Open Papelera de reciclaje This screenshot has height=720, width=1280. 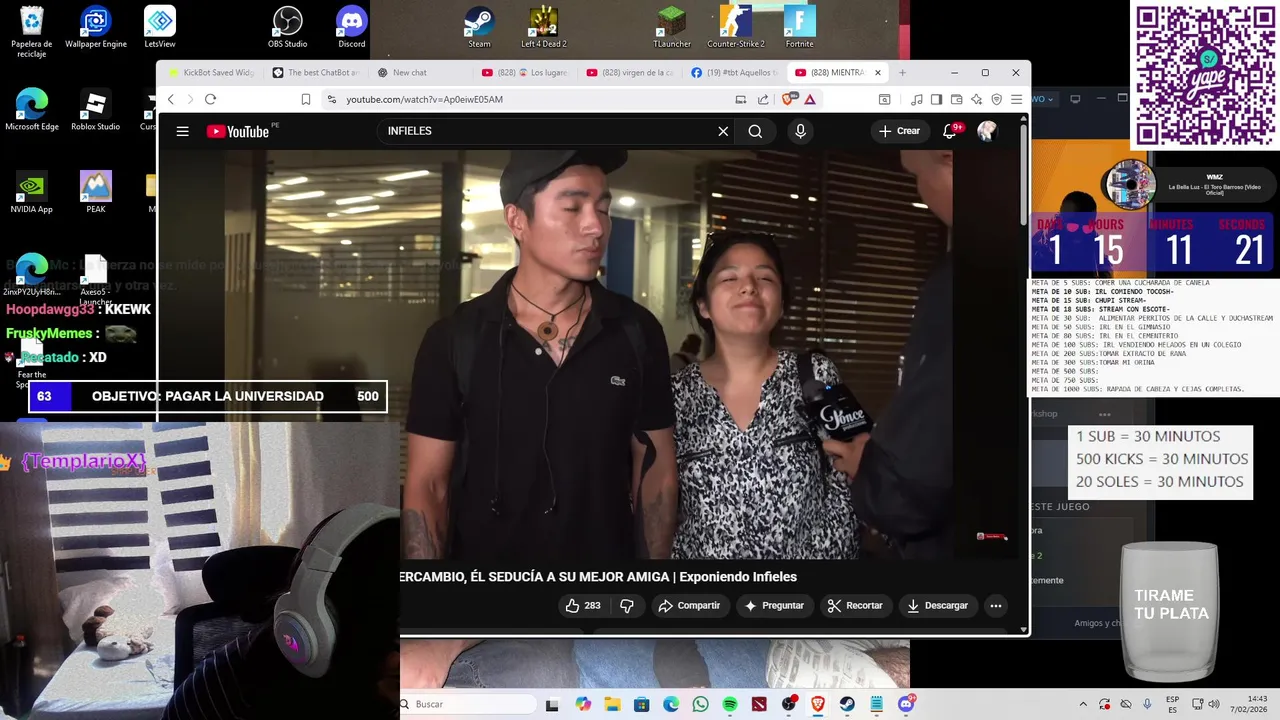[x=32, y=30]
